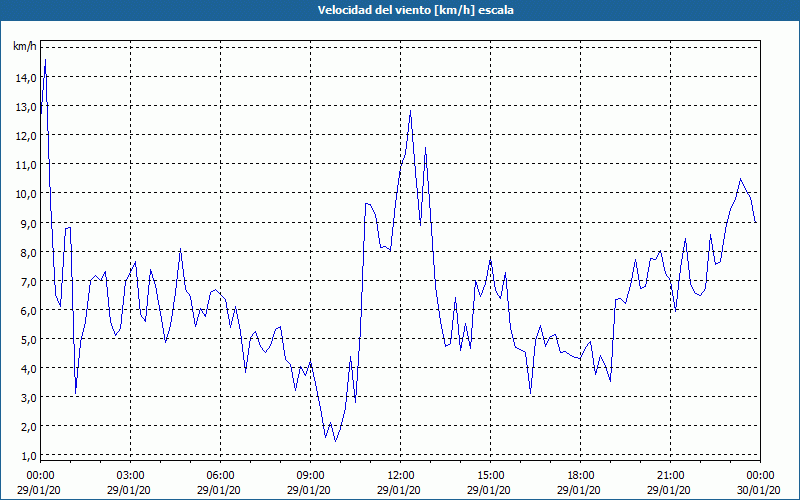Click the "03:00" time label
The width and height of the screenshot is (800, 500).
131,476
